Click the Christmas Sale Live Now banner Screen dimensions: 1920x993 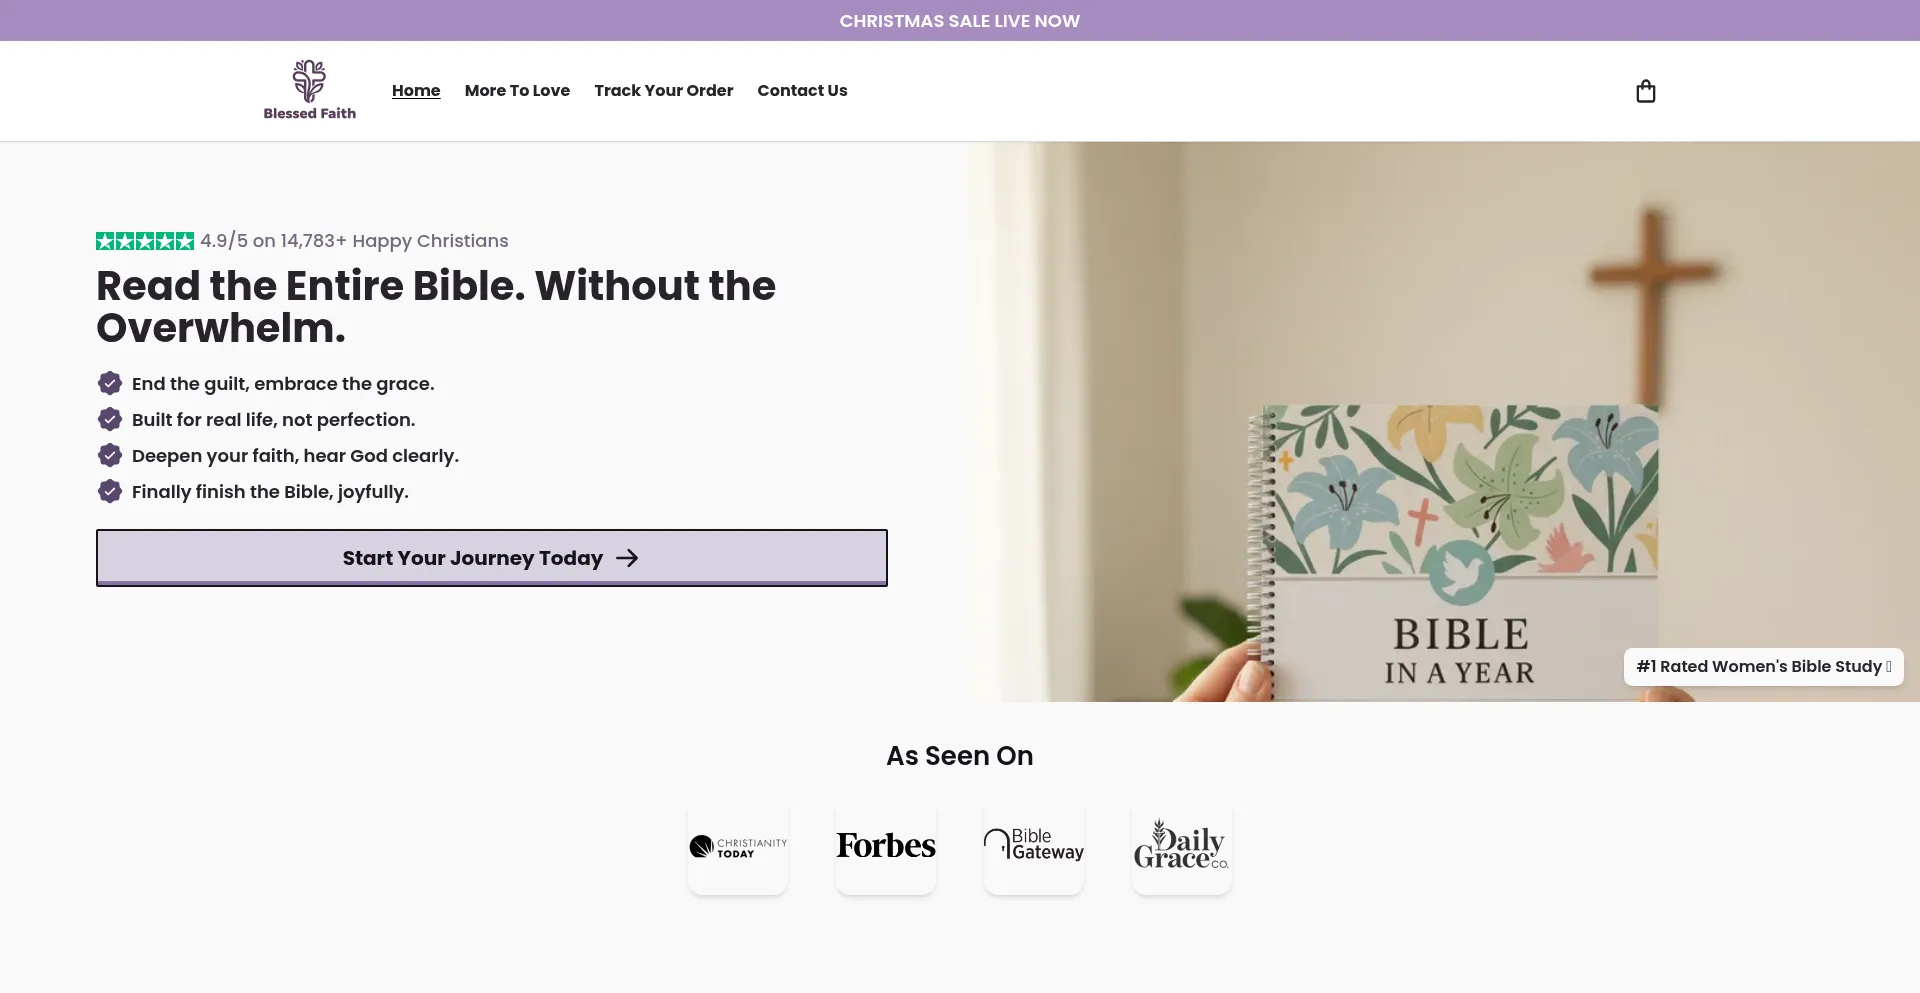coord(960,21)
